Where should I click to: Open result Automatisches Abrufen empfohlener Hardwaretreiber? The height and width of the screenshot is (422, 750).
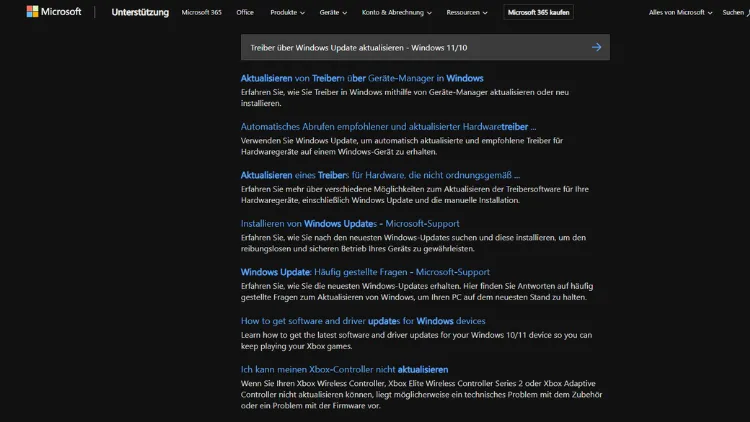coord(388,127)
